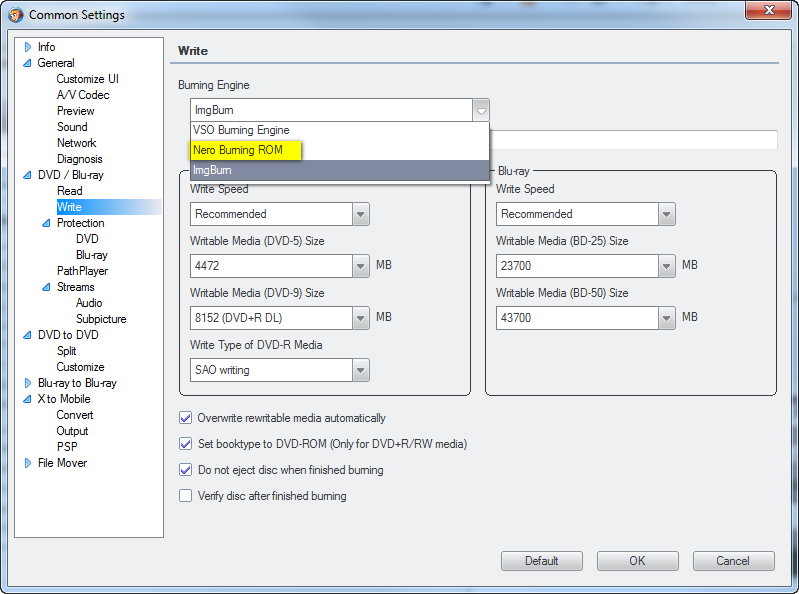Click the 23700 BD-25 size field

click(577, 266)
